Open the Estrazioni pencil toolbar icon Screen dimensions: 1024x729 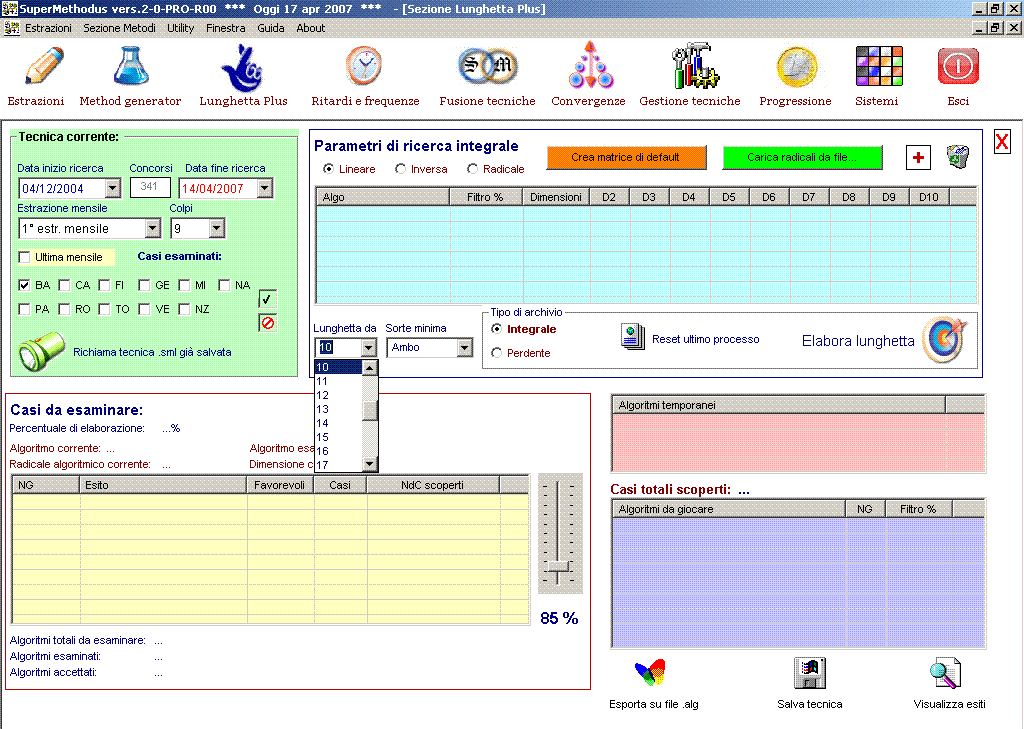pos(44,65)
